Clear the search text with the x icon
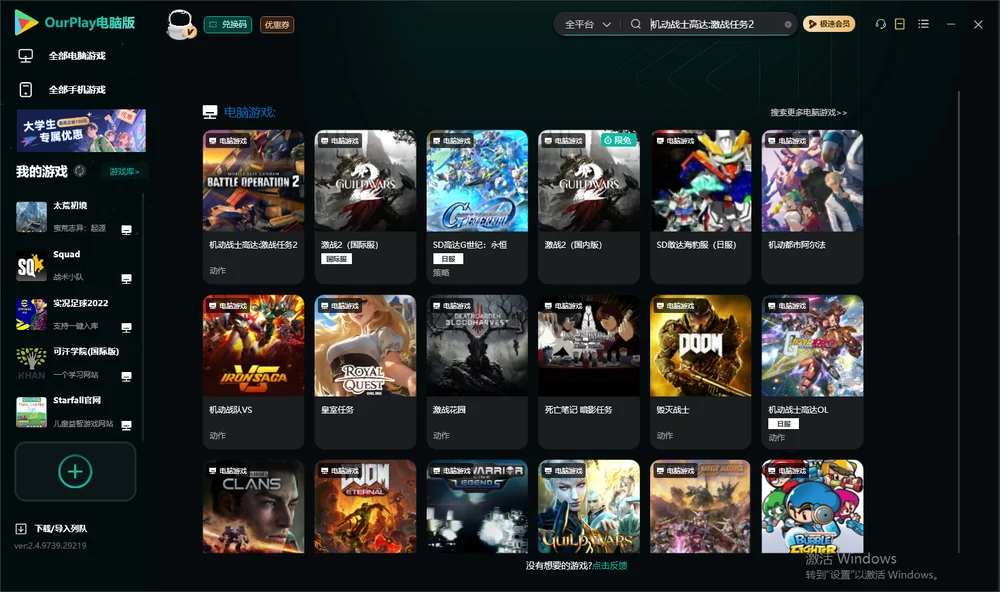The height and width of the screenshot is (592, 1000). tap(788, 24)
